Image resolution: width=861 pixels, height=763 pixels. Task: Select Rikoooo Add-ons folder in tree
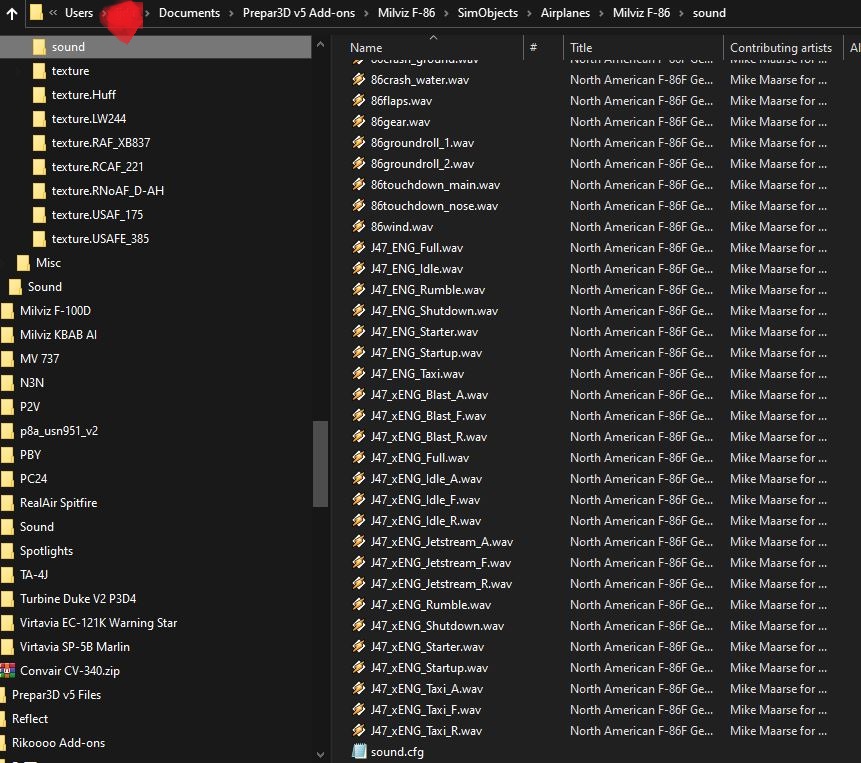[58, 743]
